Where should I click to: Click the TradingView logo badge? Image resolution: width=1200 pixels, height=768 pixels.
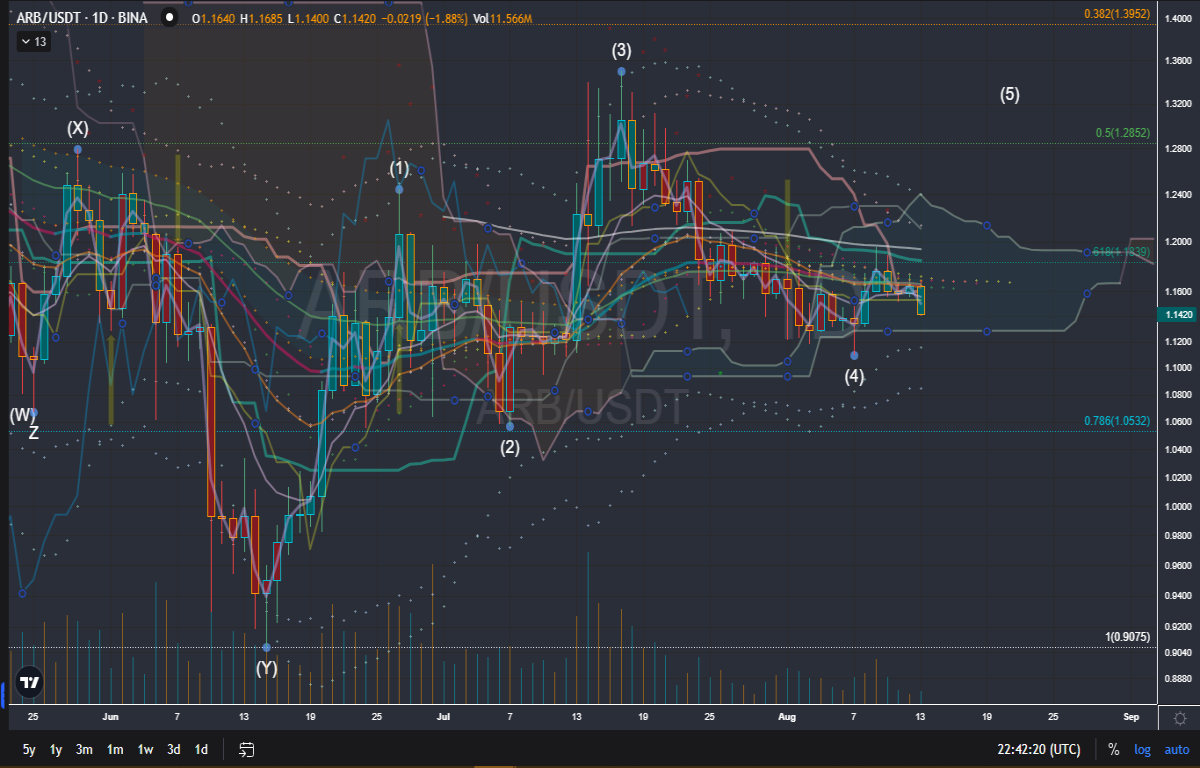[30, 683]
